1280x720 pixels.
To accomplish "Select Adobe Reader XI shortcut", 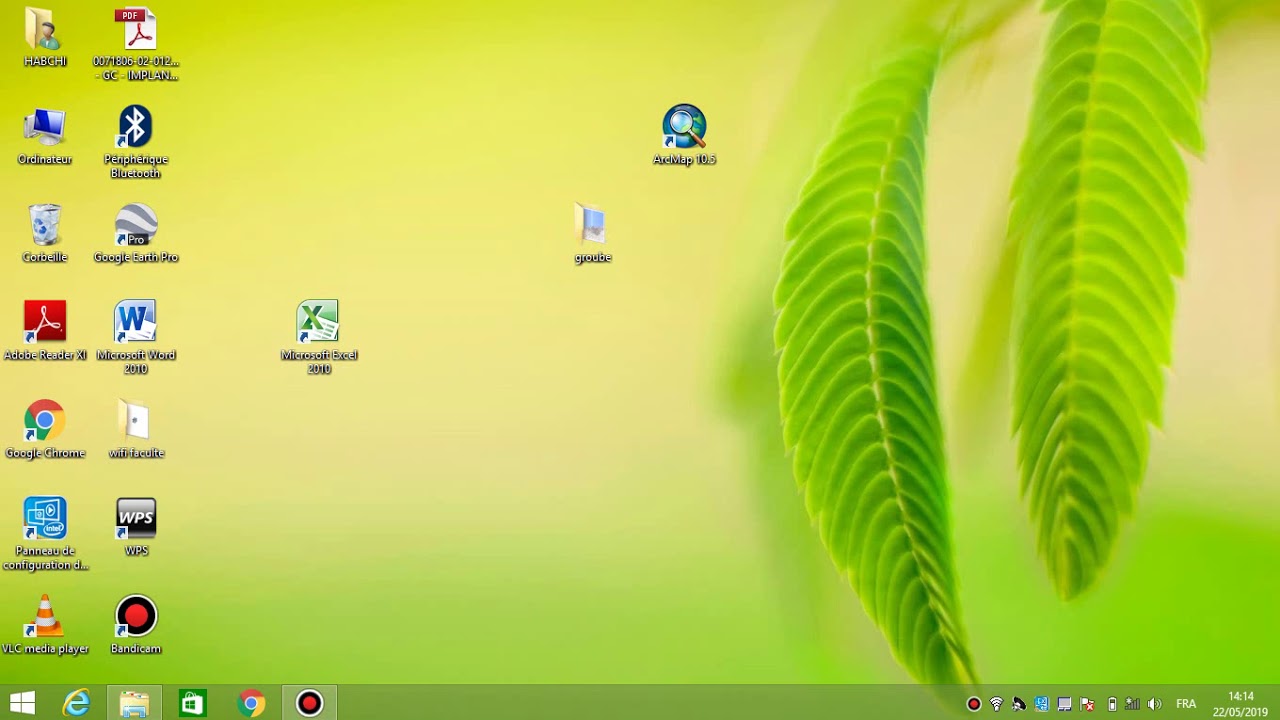I will [45, 332].
